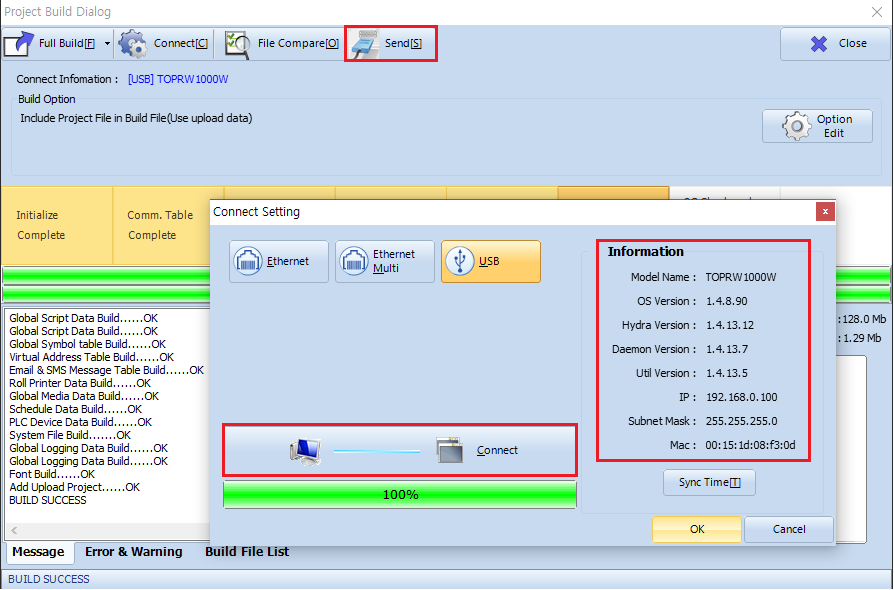Click the PC monitor icon
The image size is (894, 590).
(305, 451)
